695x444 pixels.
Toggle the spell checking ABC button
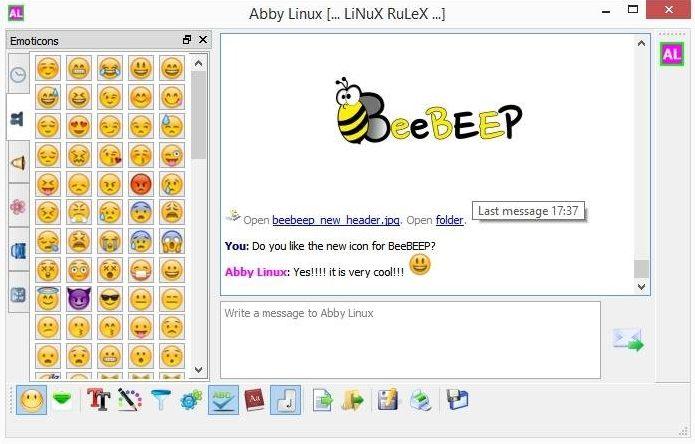(x=223, y=400)
